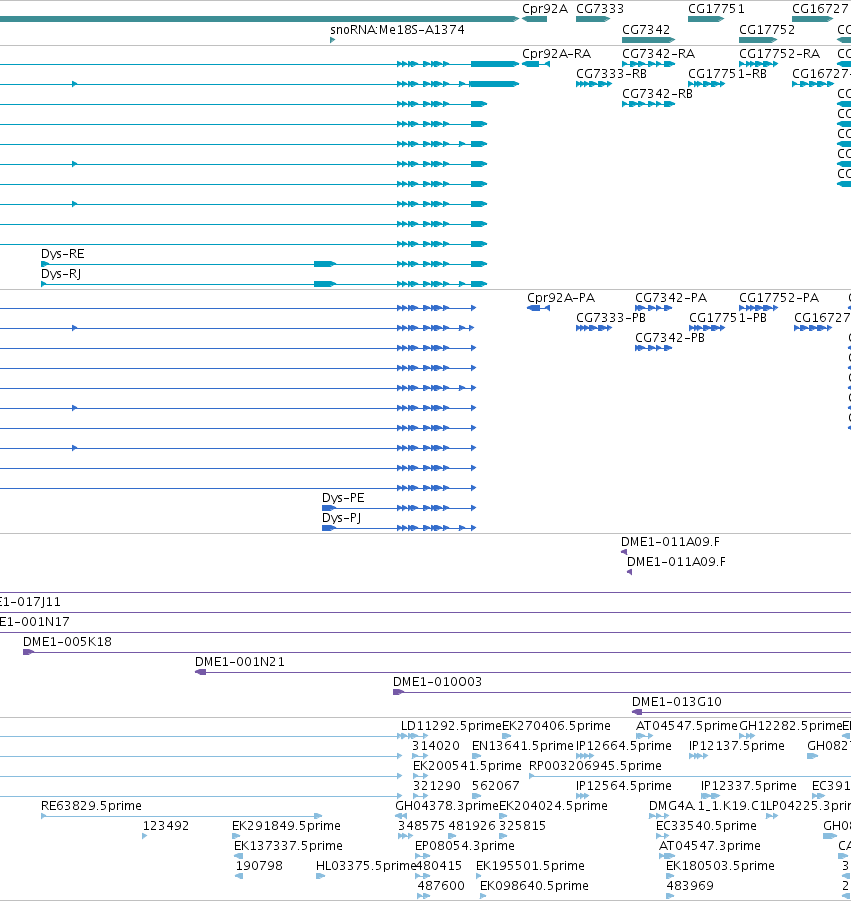Click EST label EK200541.5prime
This screenshot has width=851, height=901.
pos(467,766)
